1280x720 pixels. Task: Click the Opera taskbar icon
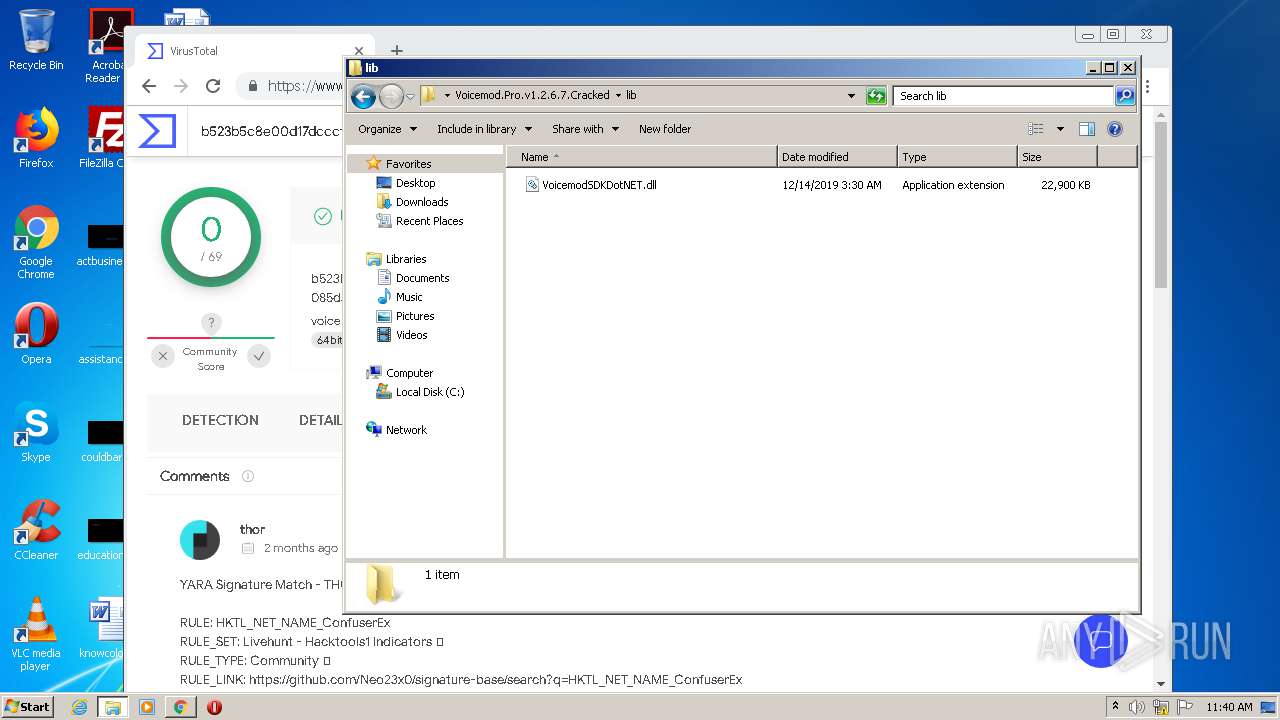tap(214, 707)
